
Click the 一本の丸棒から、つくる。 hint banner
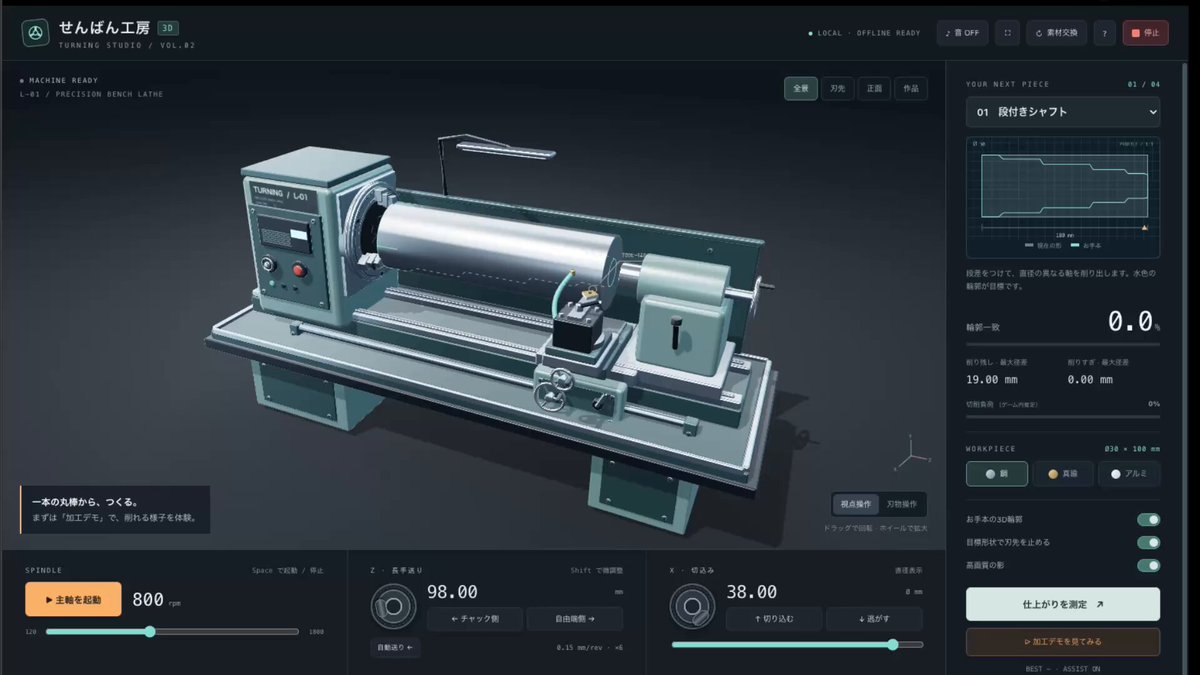click(x=115, y=510)
